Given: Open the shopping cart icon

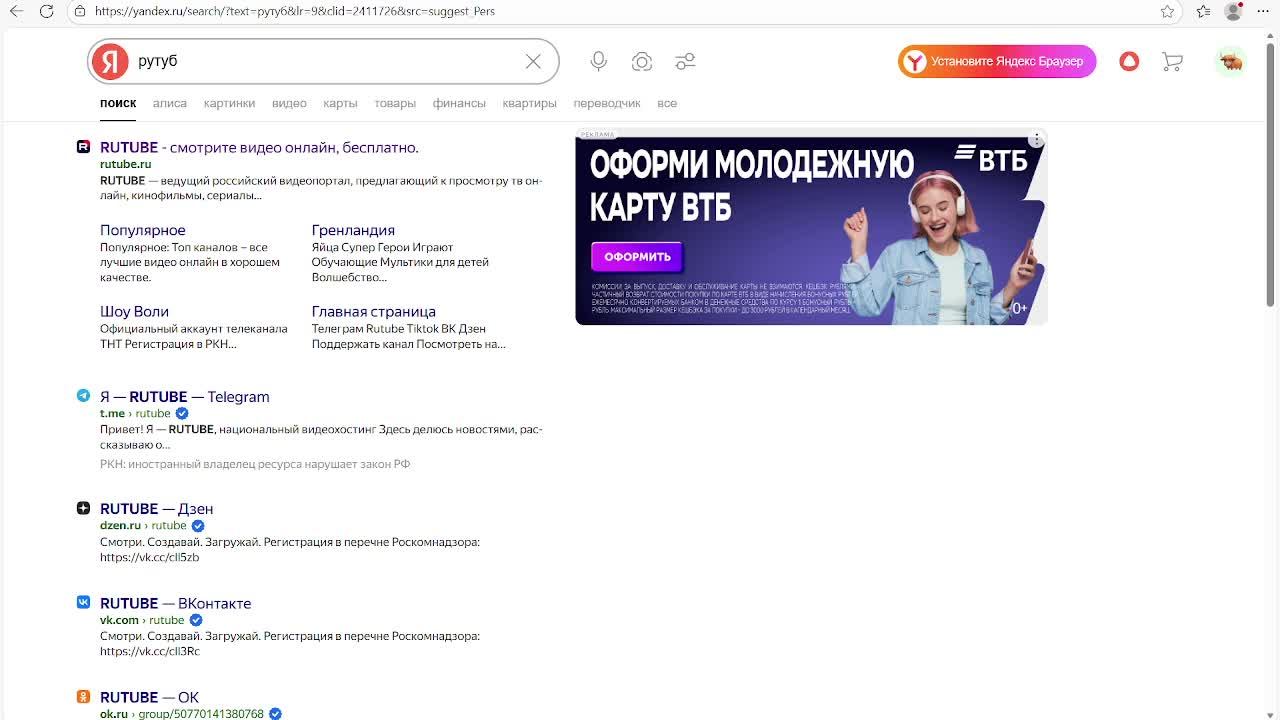Looking at the screenshot, I should [x=1173, y=61].
